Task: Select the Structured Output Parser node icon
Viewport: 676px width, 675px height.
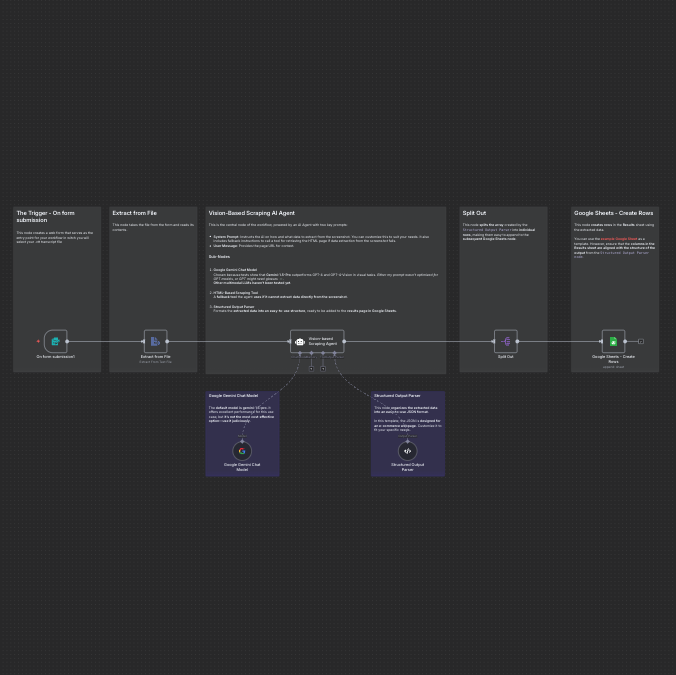Action: [x=407, y=451]
